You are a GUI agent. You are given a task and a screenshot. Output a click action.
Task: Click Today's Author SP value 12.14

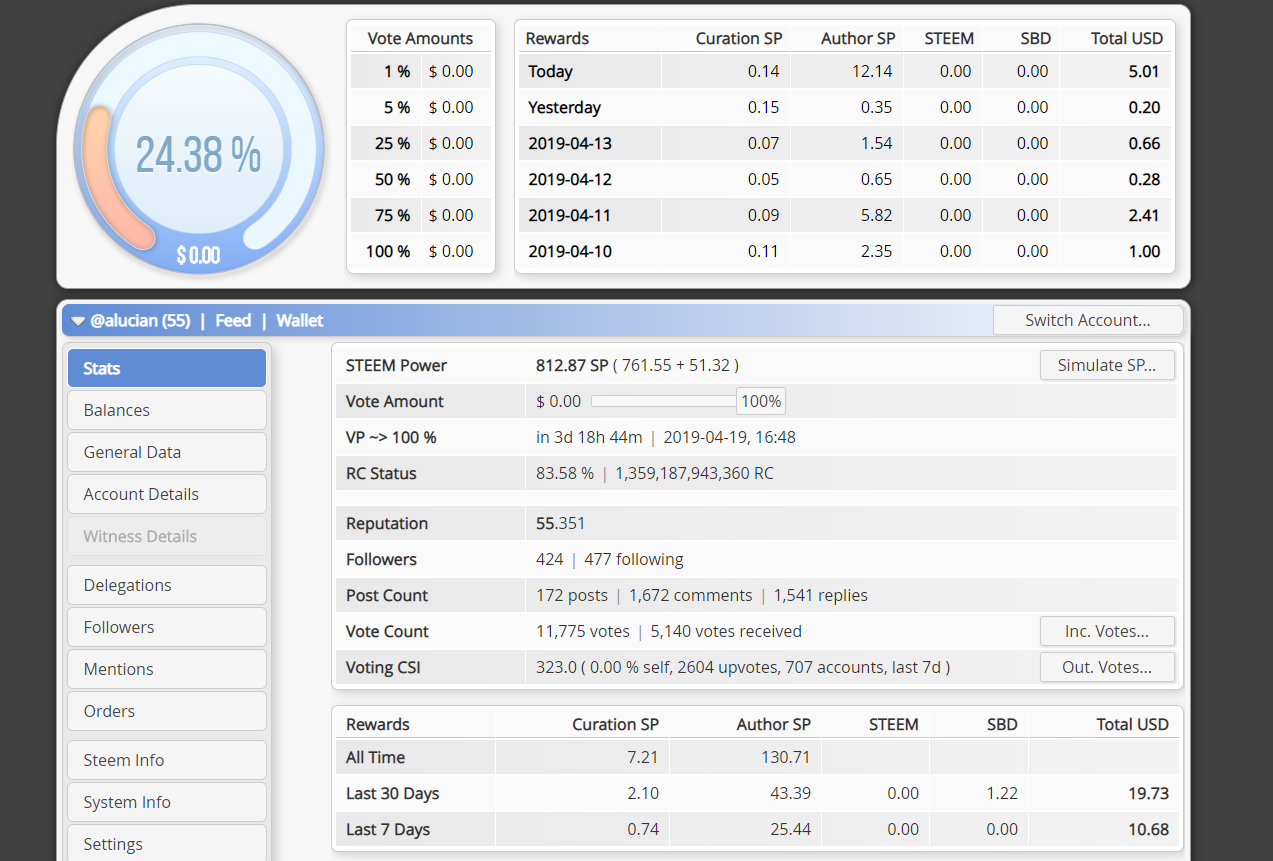(x=872, y=71)
